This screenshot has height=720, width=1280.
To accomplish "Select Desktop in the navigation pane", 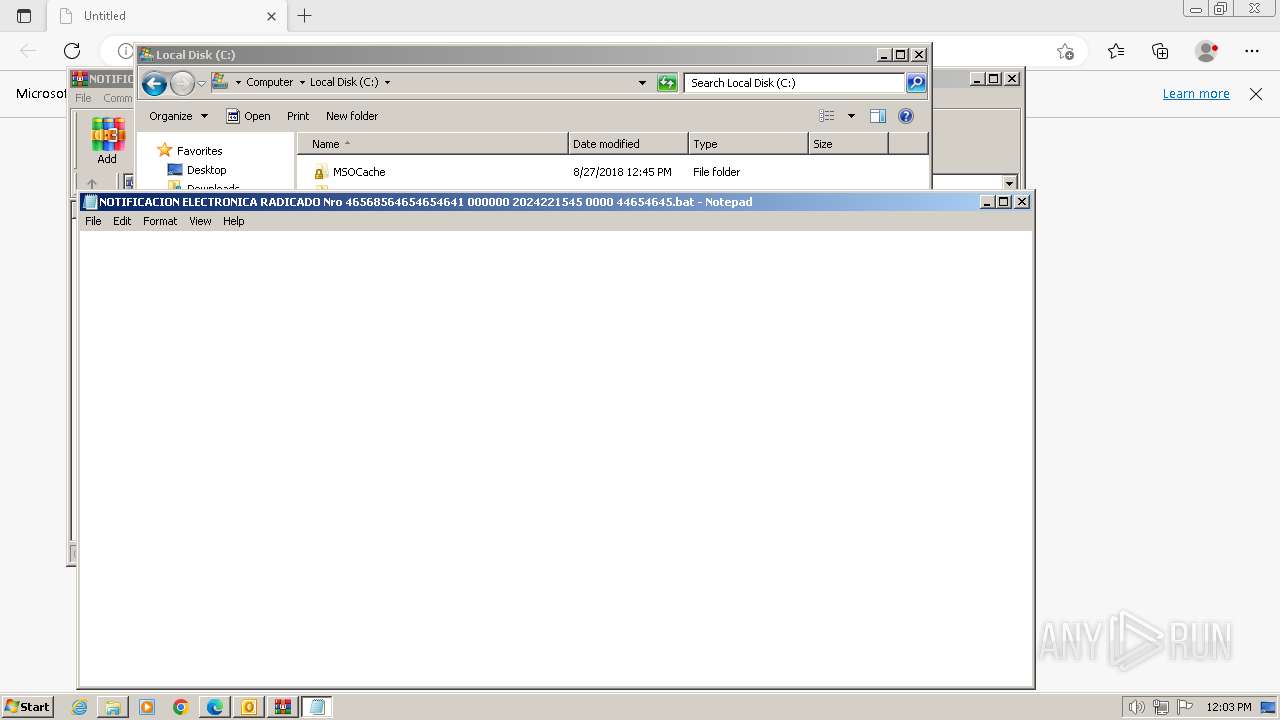I will point(206,170).
